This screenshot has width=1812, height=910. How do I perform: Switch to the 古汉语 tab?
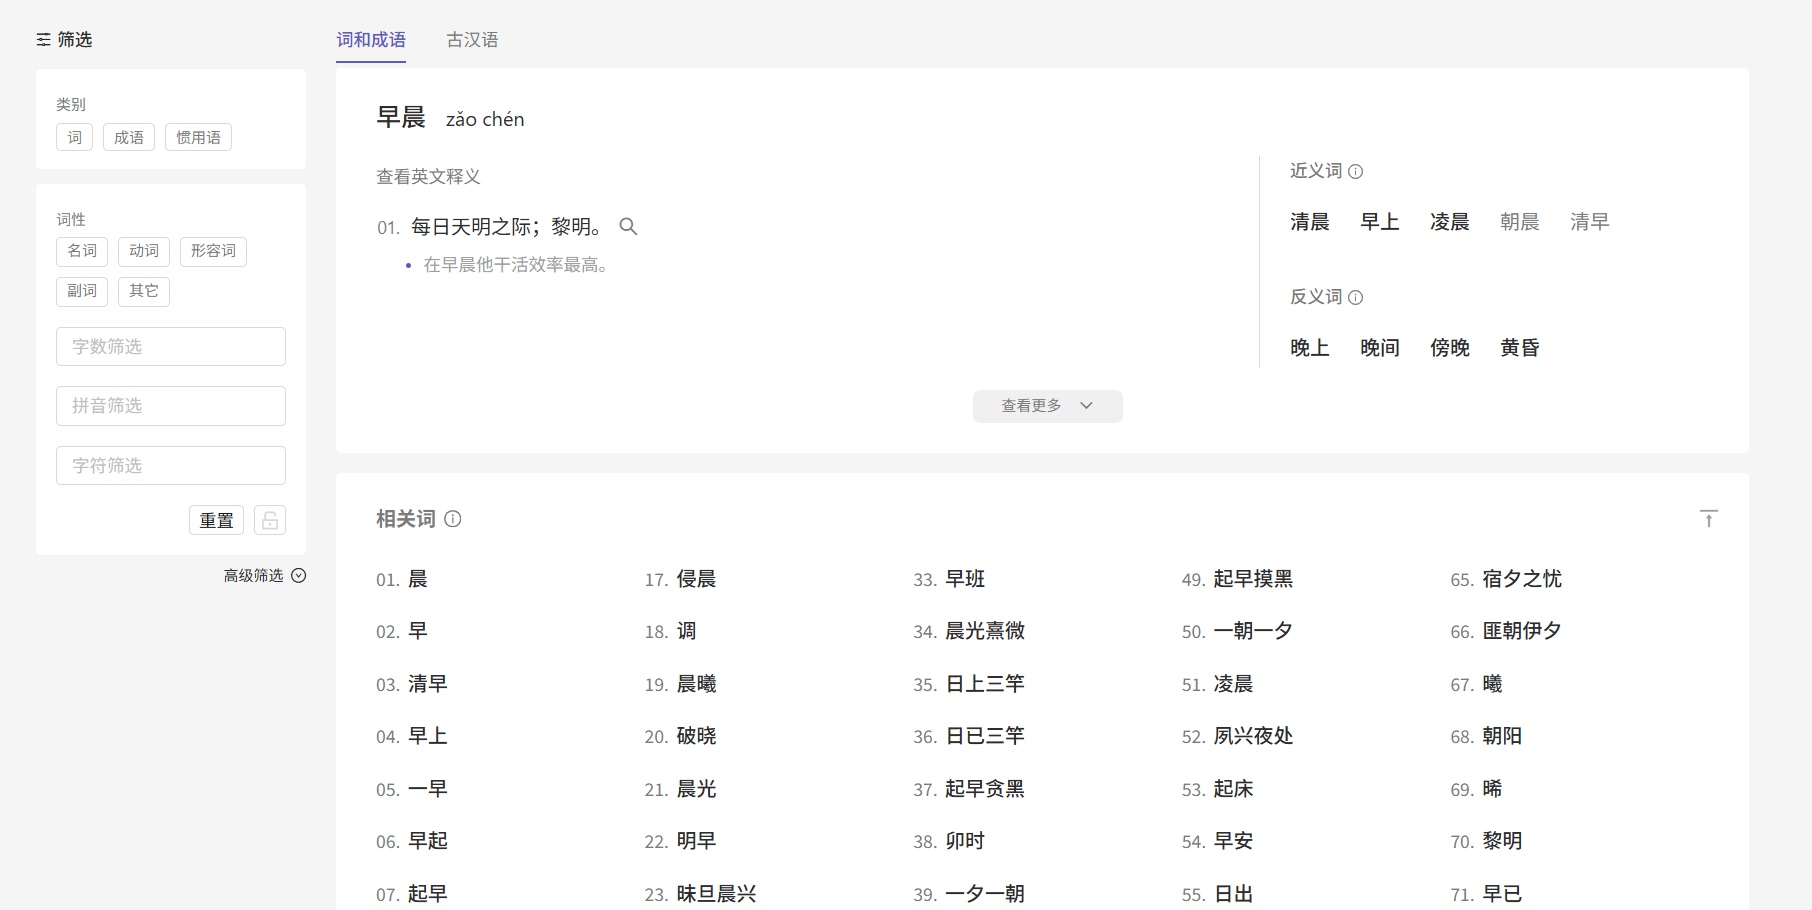[472, 40]
